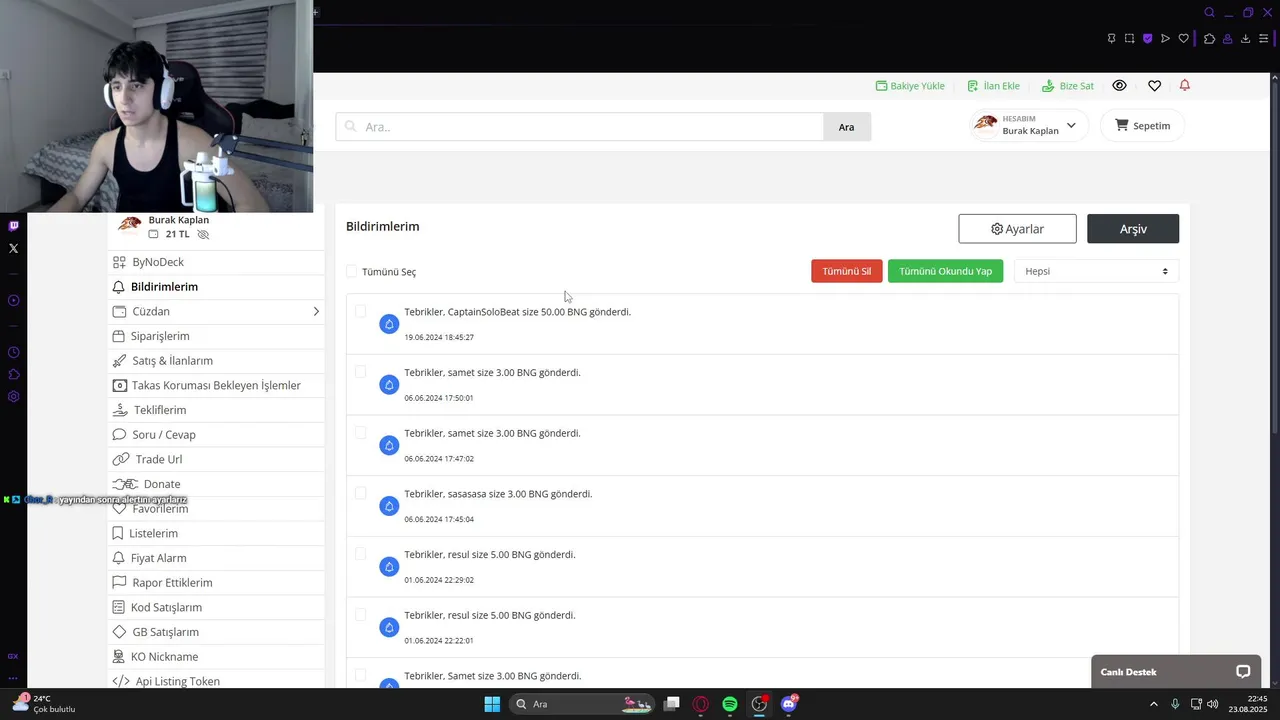Screen dimensions: 1280x720
Task: Start Opera snapshot capture tool
Action: [1129, 39]
